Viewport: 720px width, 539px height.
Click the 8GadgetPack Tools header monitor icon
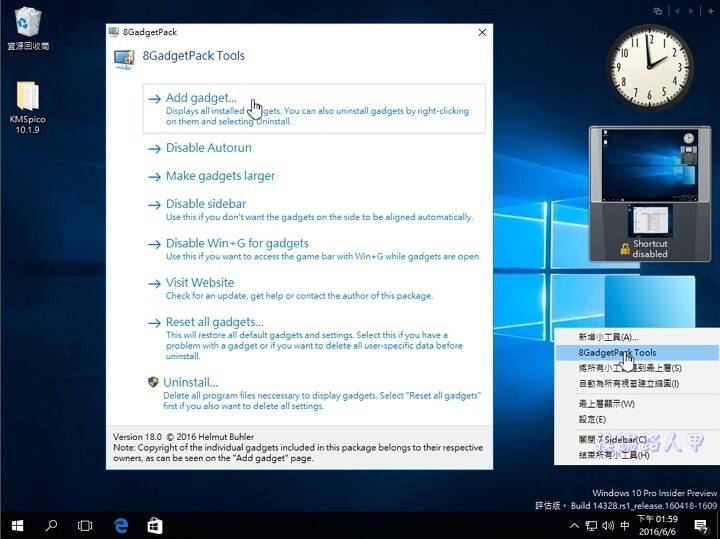pos(124,60)
